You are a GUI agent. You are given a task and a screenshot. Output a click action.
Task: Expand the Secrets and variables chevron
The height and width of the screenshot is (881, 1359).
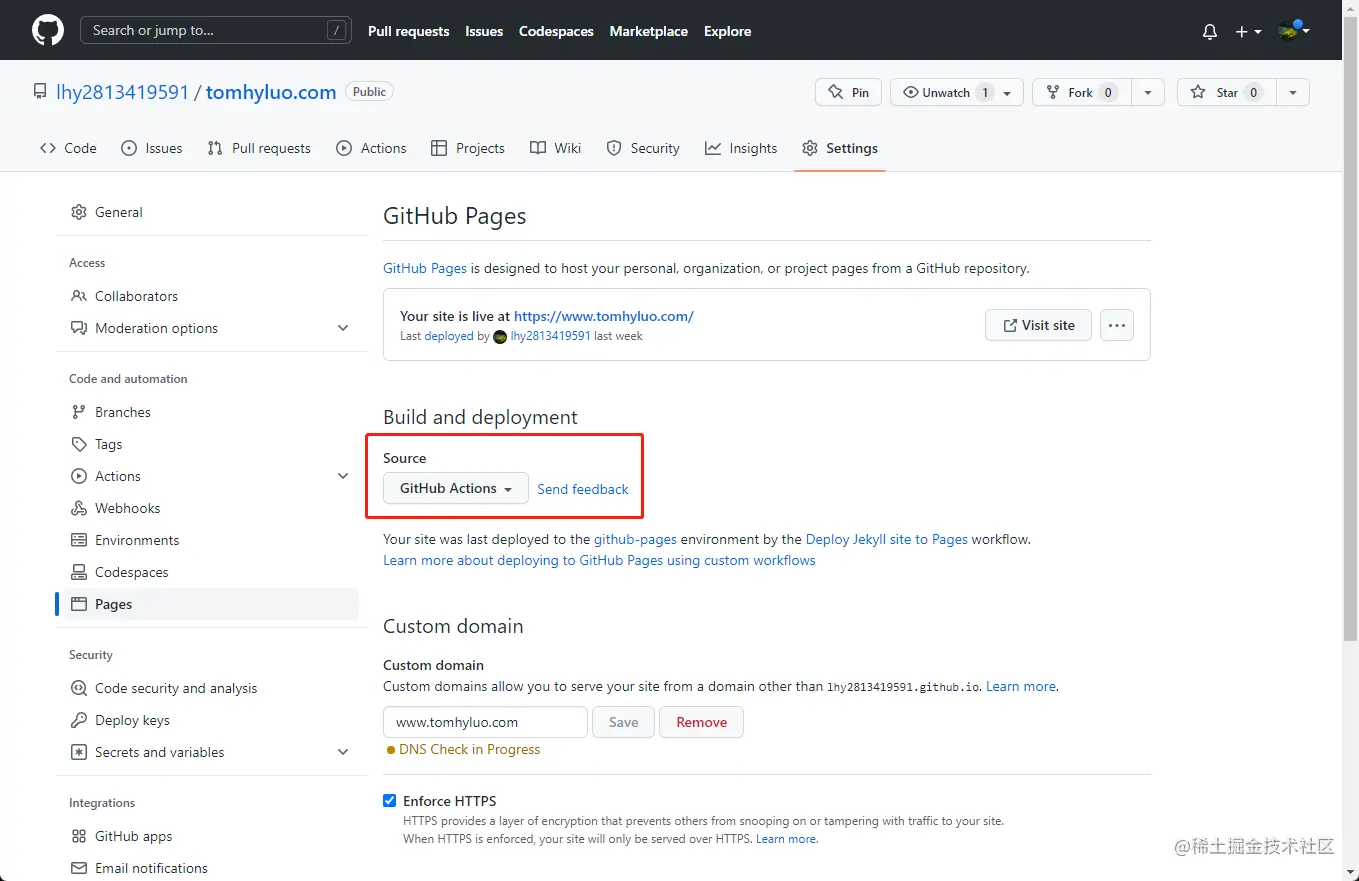pos(343,752)
